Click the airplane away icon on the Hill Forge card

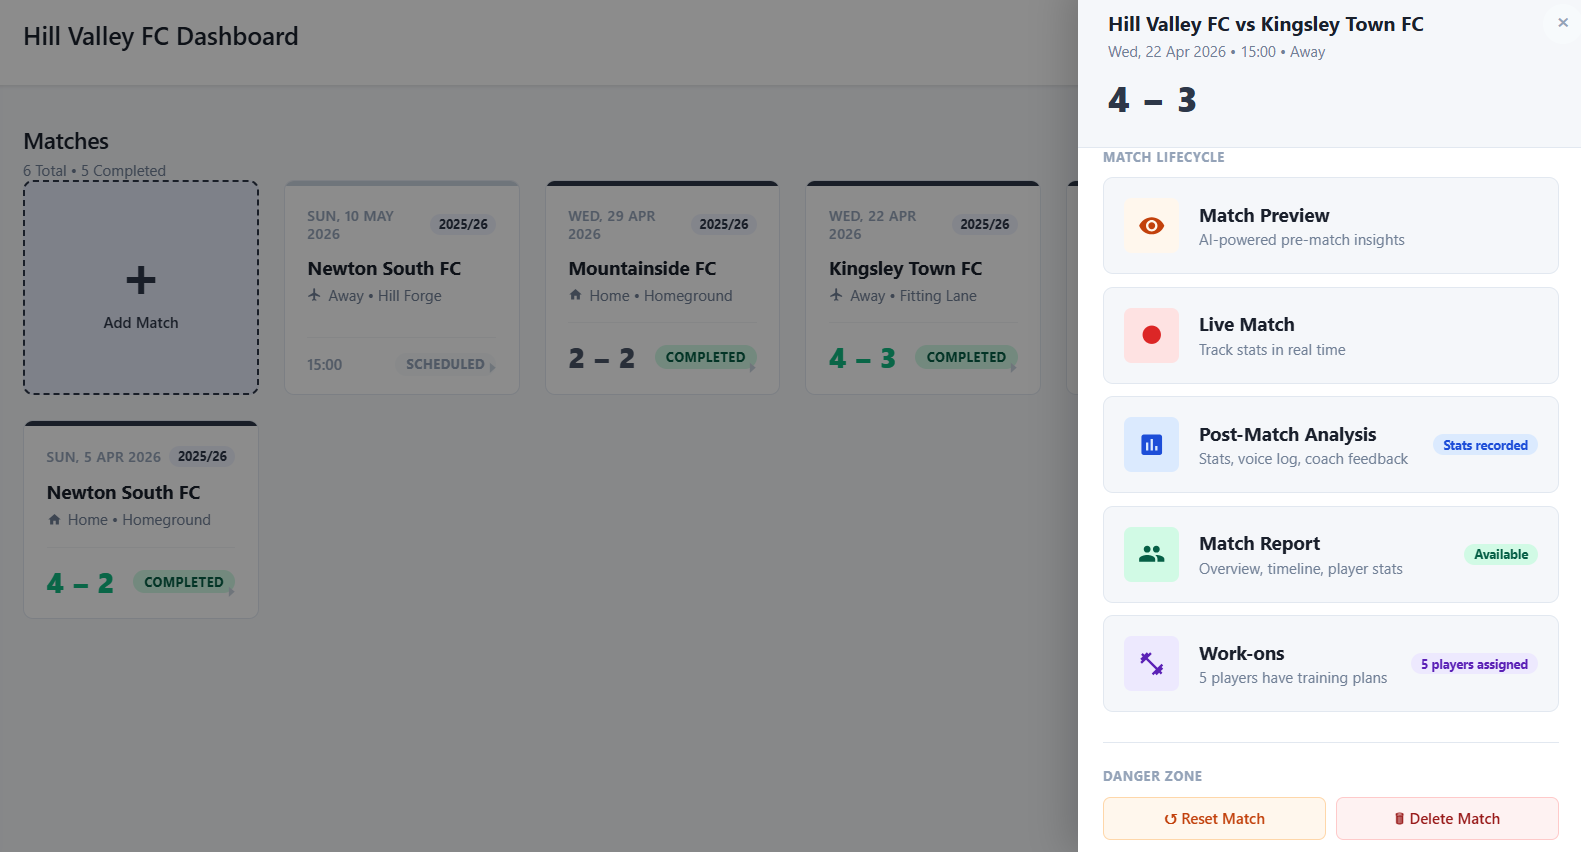(314, 295)
